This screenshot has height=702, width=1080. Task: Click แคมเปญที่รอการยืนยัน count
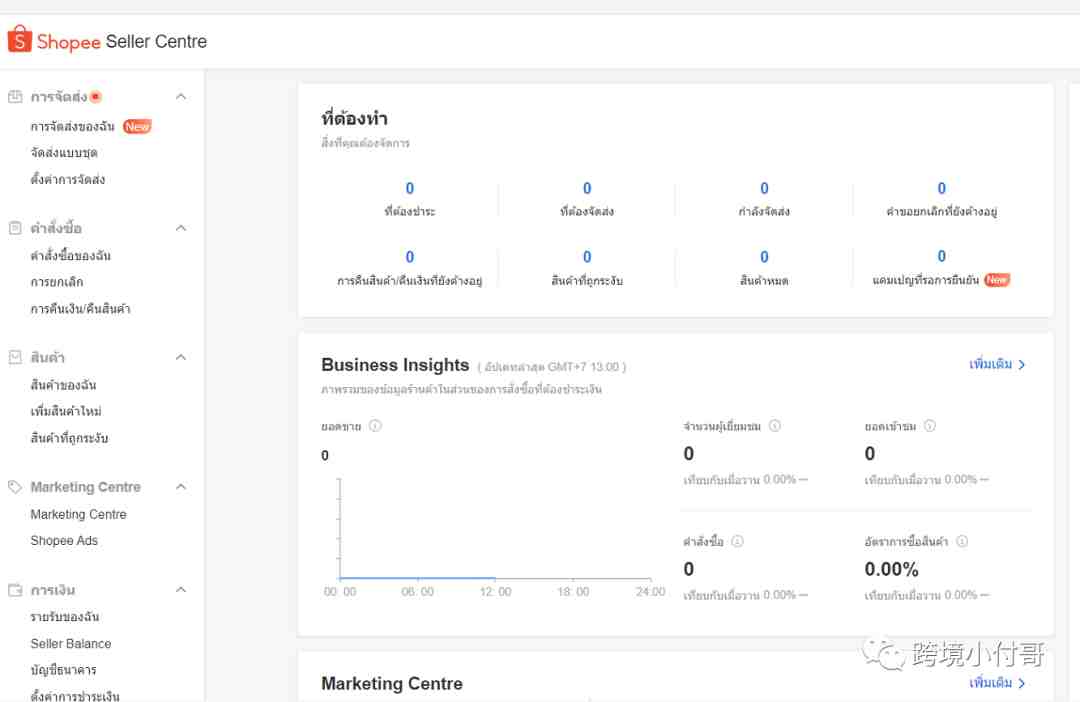[942, 256]
